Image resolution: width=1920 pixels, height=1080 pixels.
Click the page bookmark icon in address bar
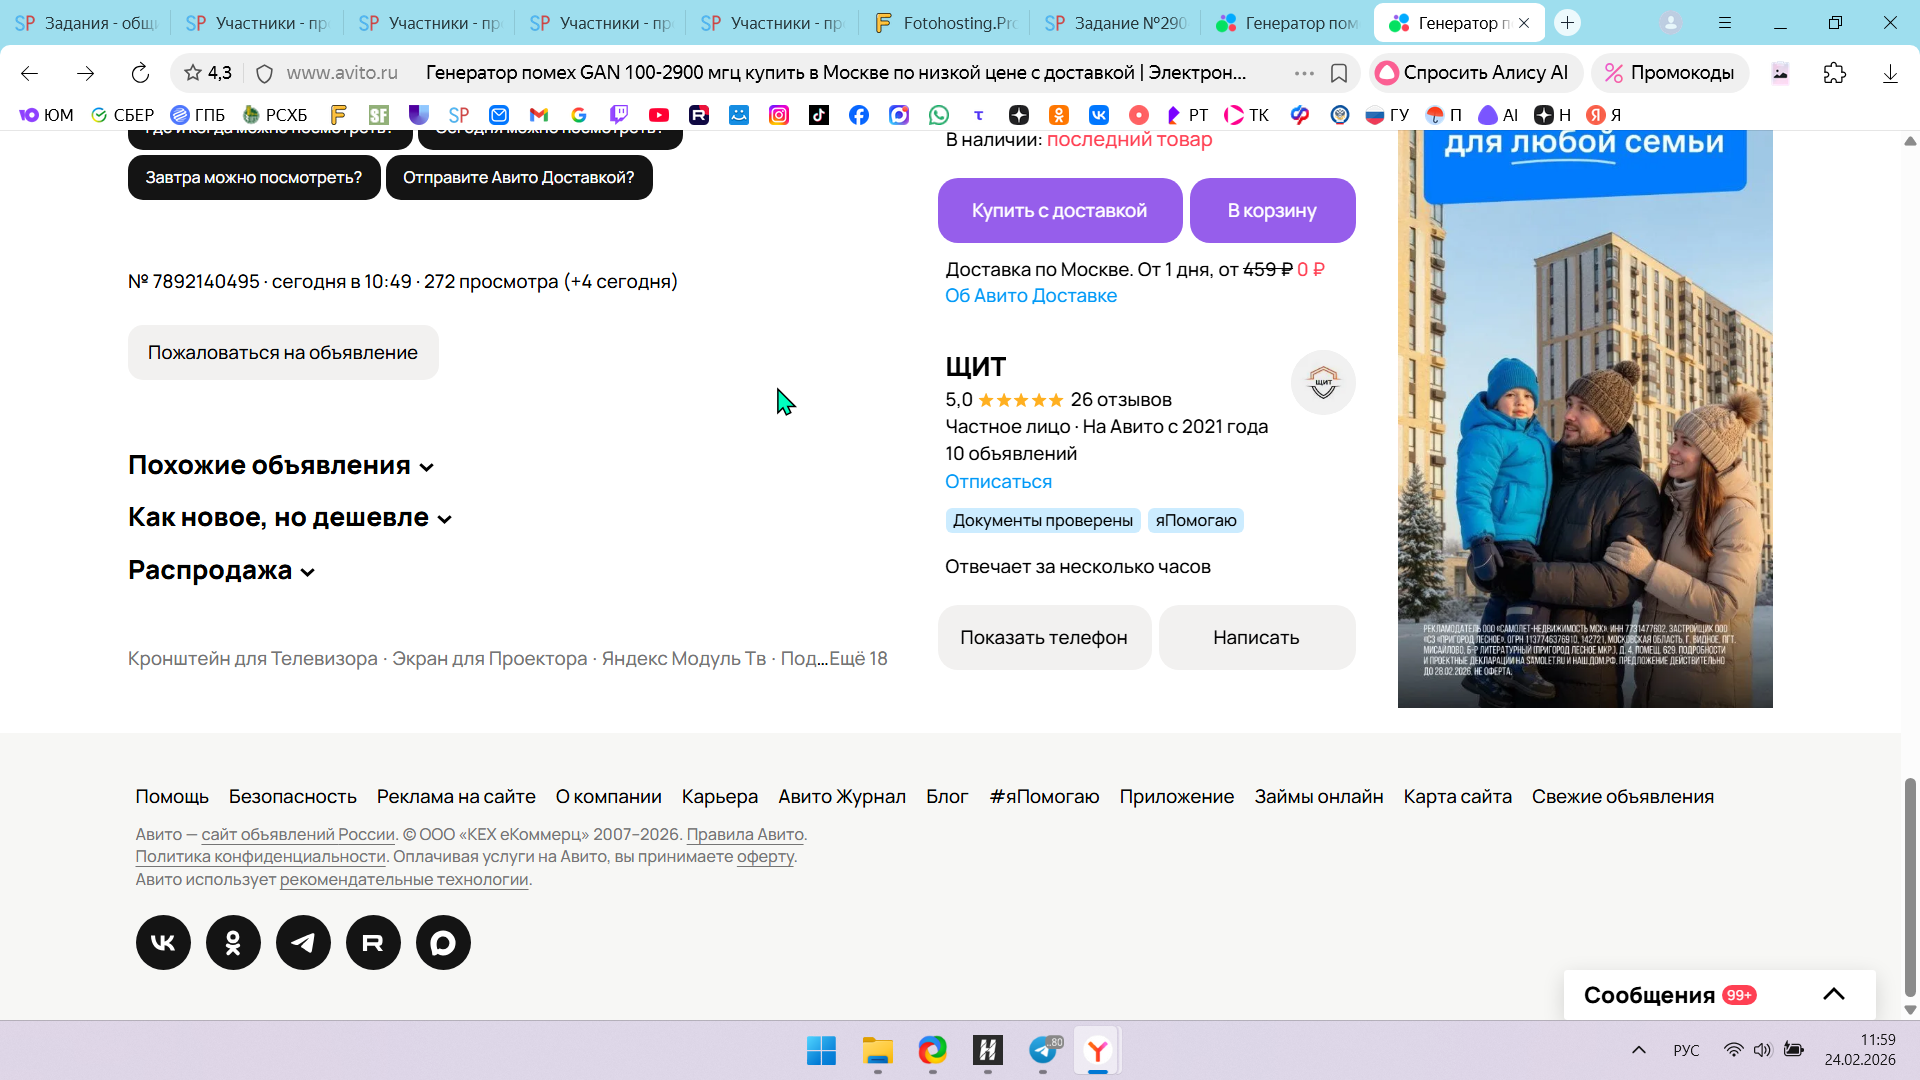click(1339, 73)
